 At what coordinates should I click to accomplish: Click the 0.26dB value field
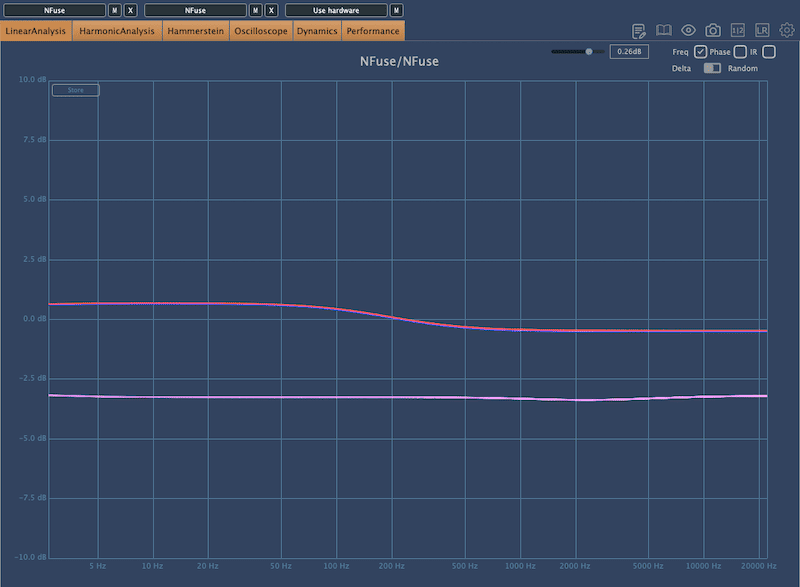(x=629, y=52)
